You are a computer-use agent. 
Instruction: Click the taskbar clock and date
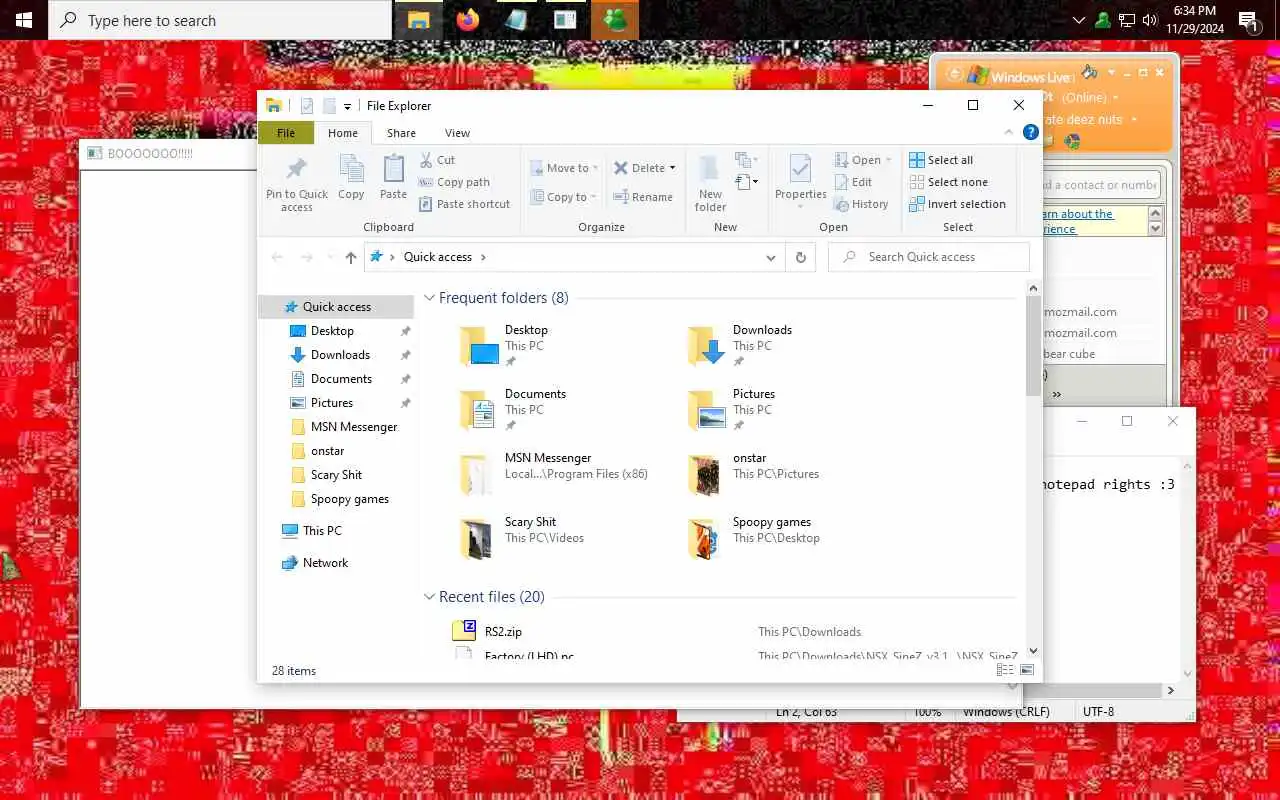1194,20
